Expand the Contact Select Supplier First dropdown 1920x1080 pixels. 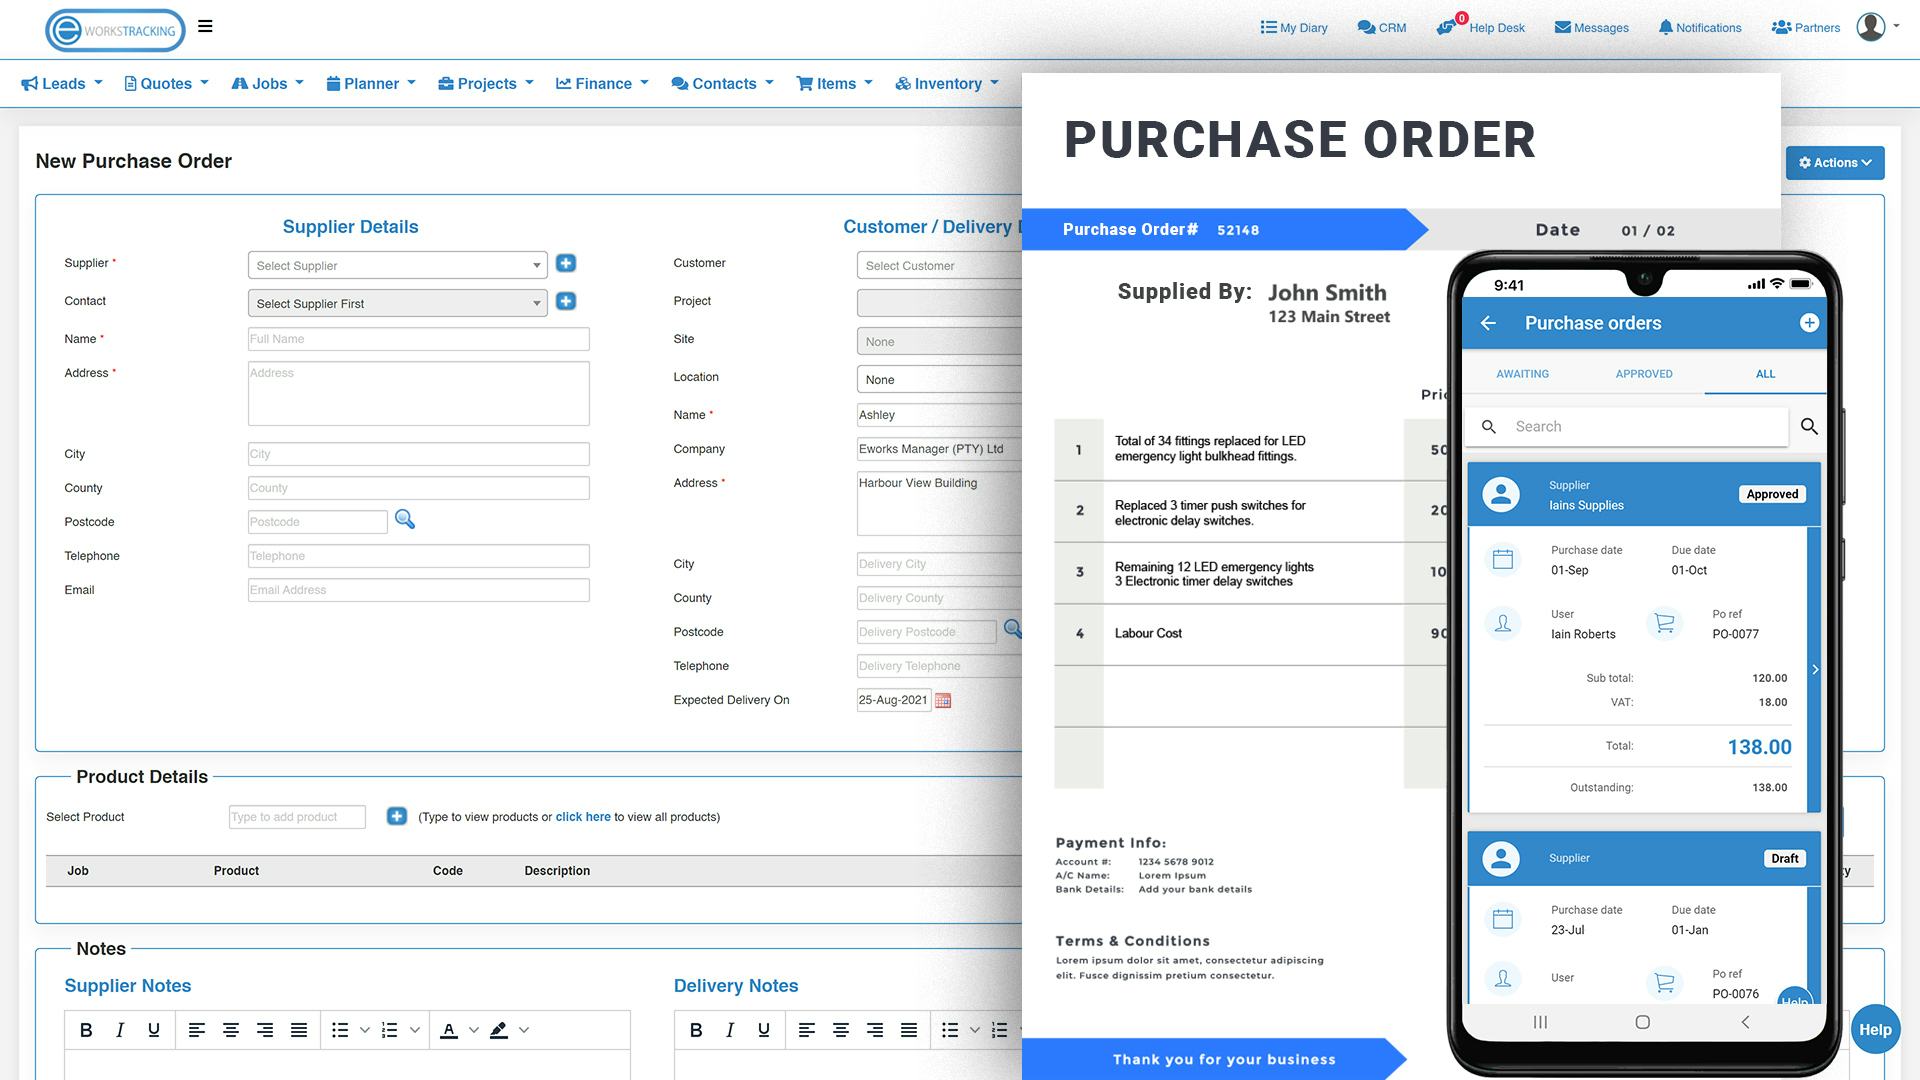tap(397, 303)
